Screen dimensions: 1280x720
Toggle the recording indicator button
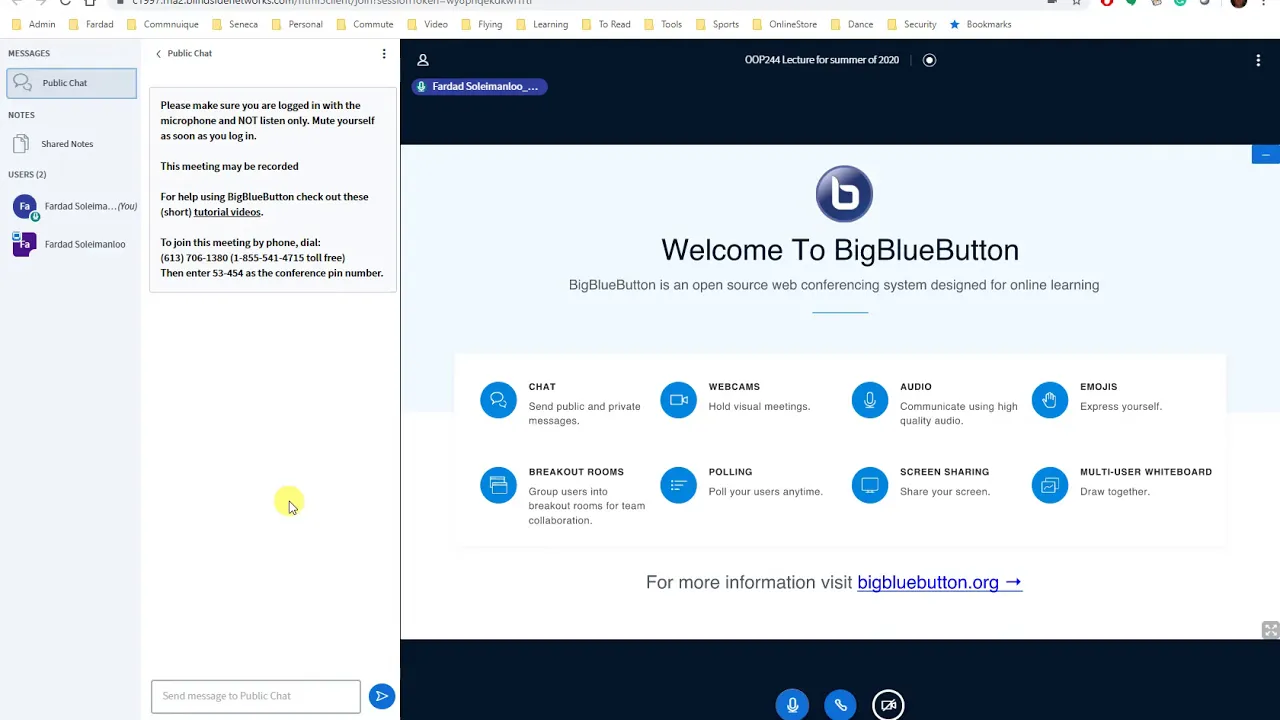point(929,60)
